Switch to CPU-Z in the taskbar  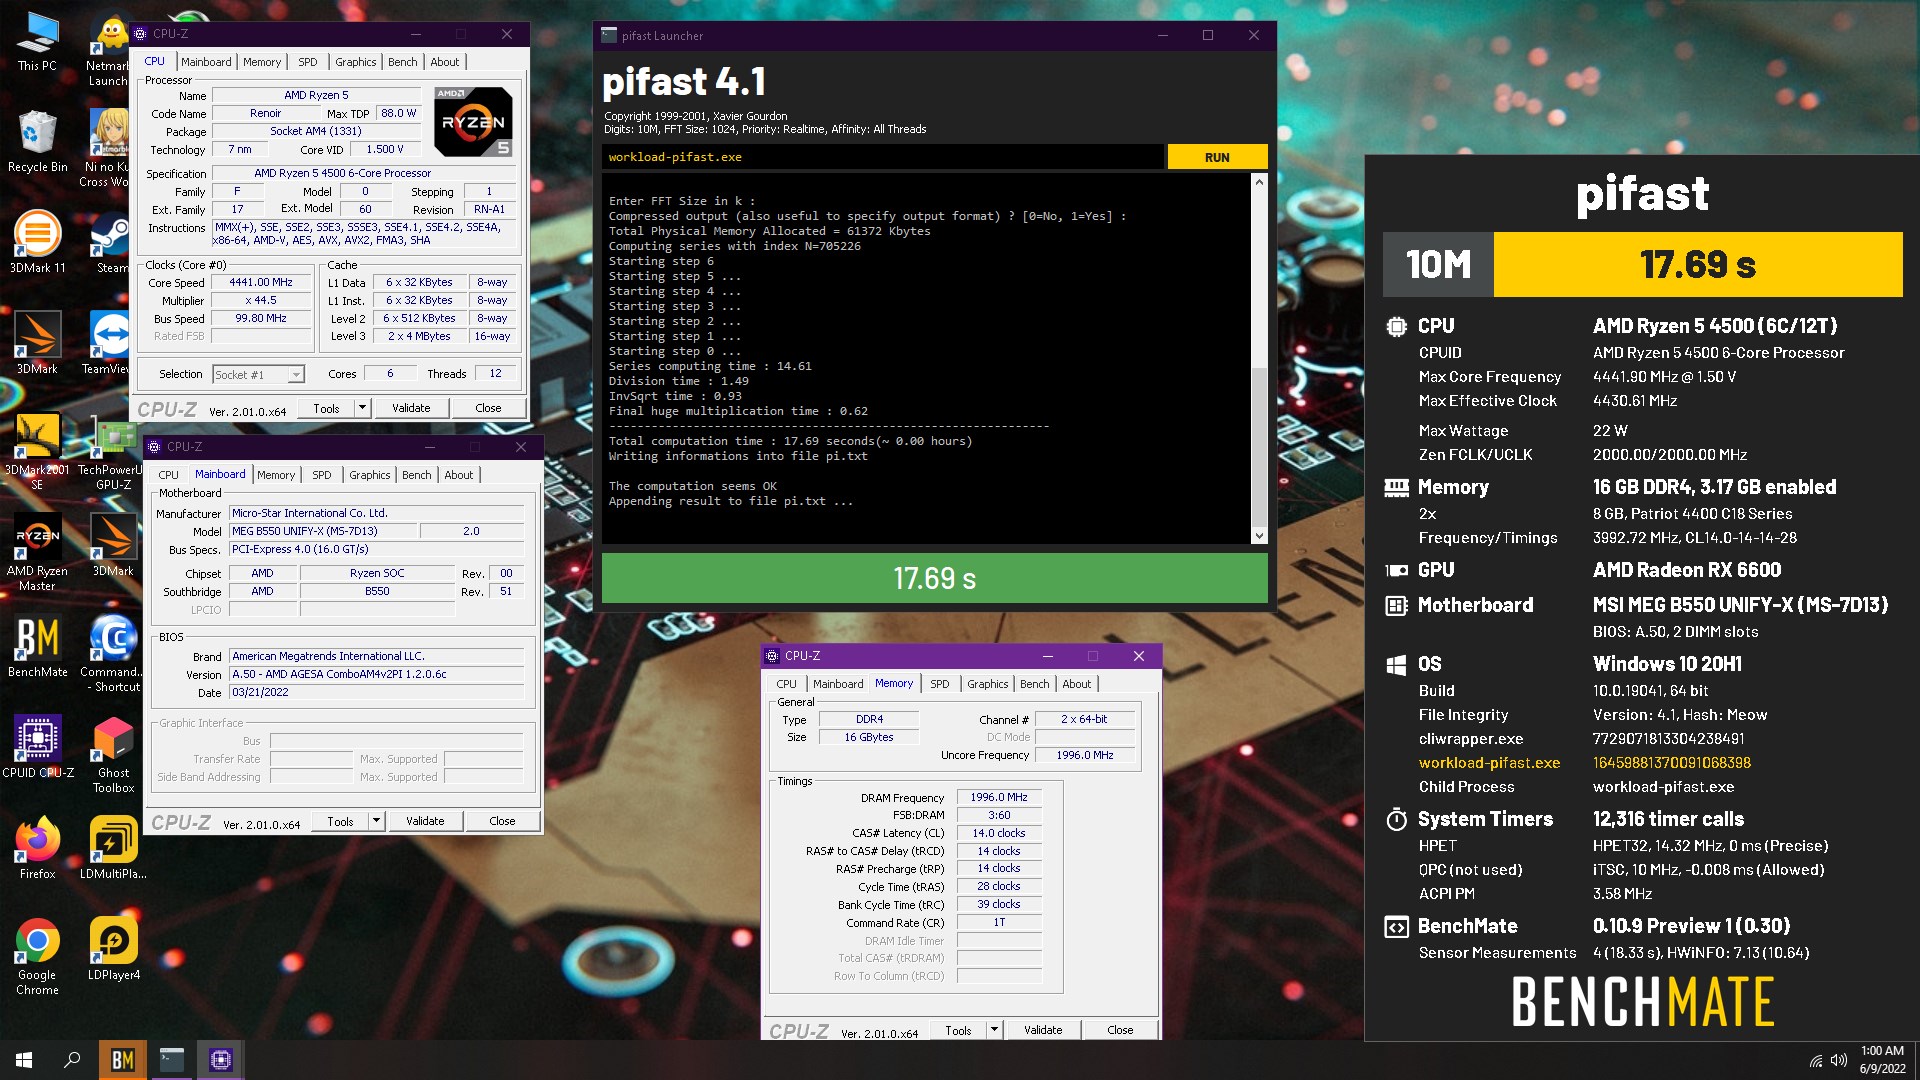click(221, 1060)
